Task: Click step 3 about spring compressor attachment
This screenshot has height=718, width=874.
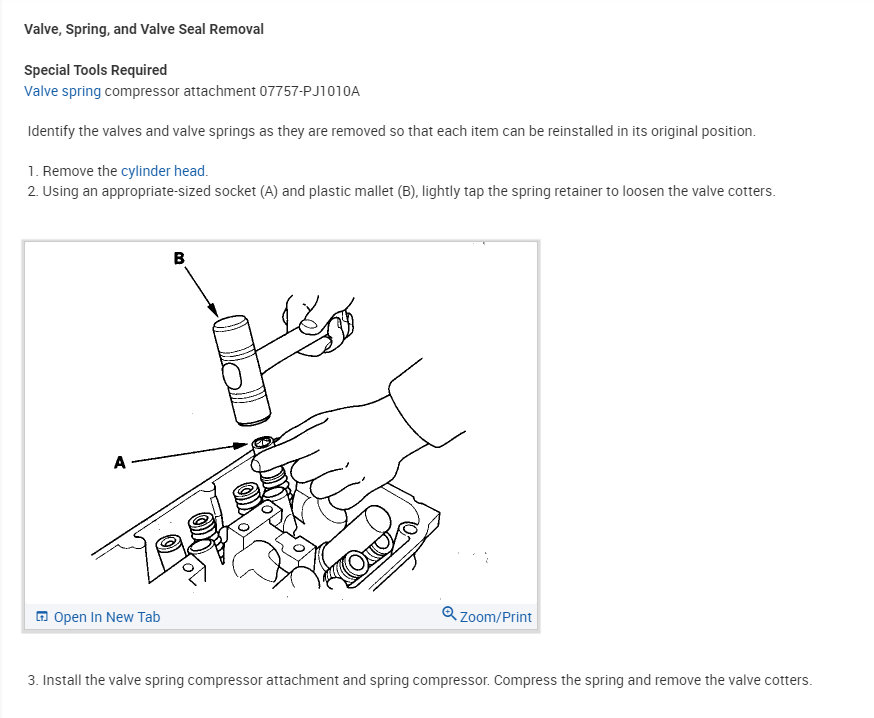Action: click(419, 680)
